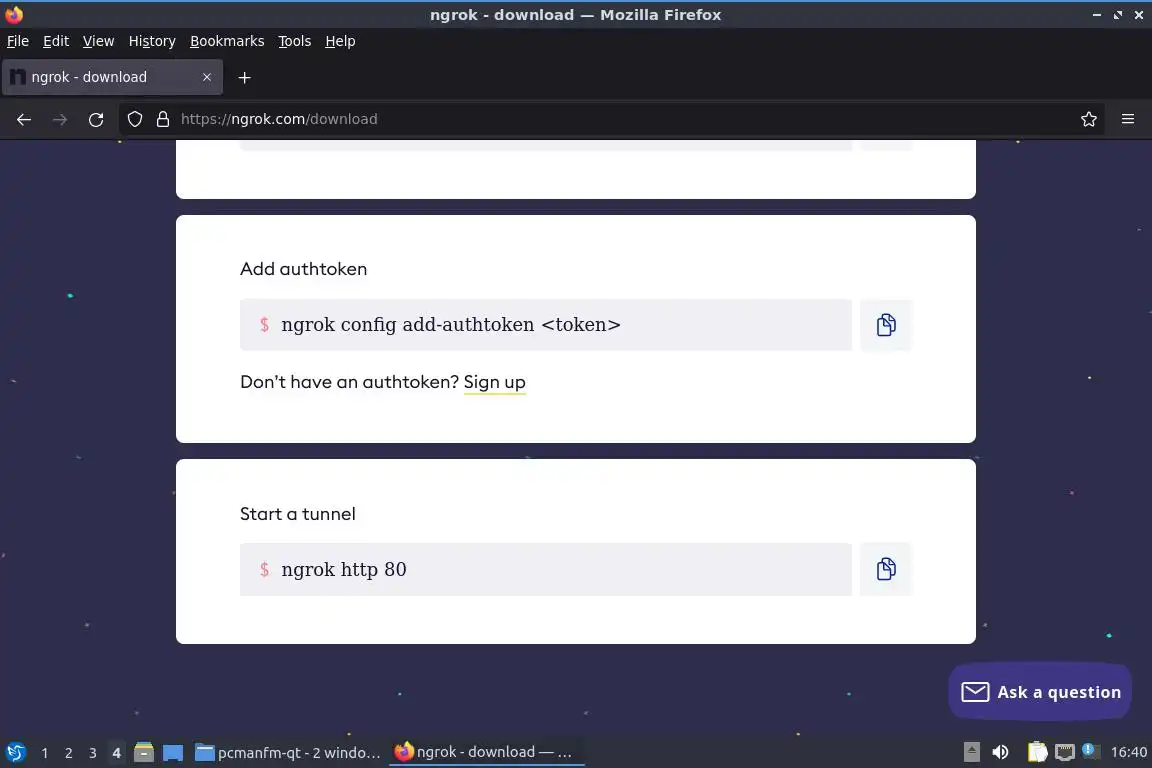Open the removable media tray icon
The height and width of the screenshot is (768, 1152).
click(971, 752)
